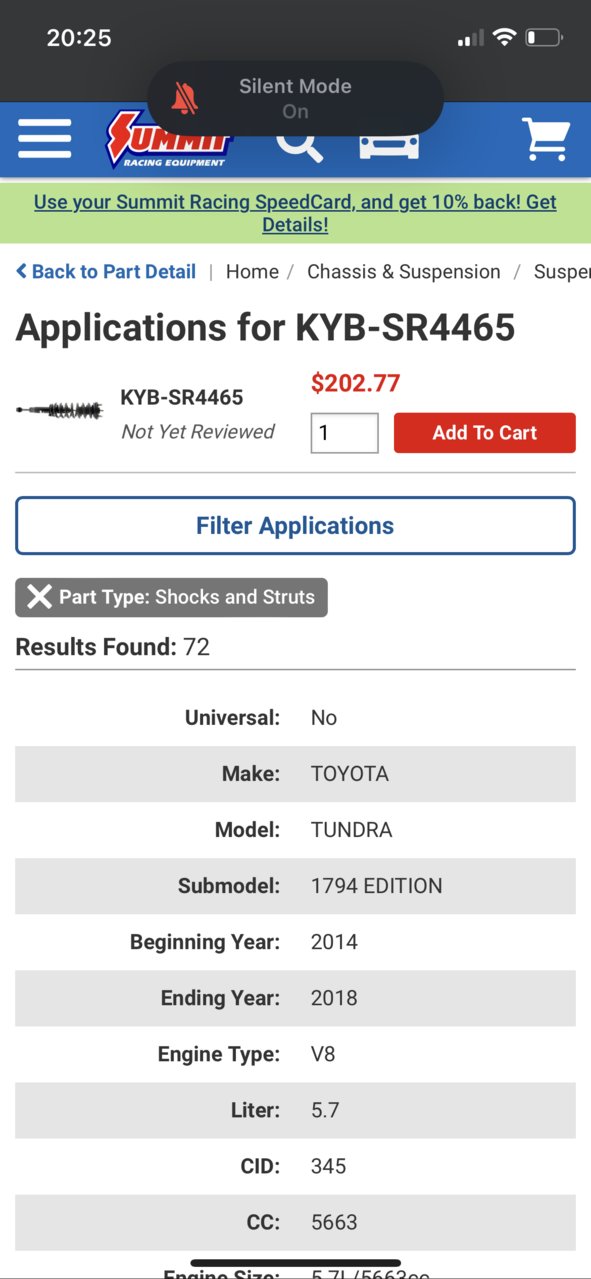Add KYB-SR4465 to cart
591x1279 pixels.
(485, 433)
